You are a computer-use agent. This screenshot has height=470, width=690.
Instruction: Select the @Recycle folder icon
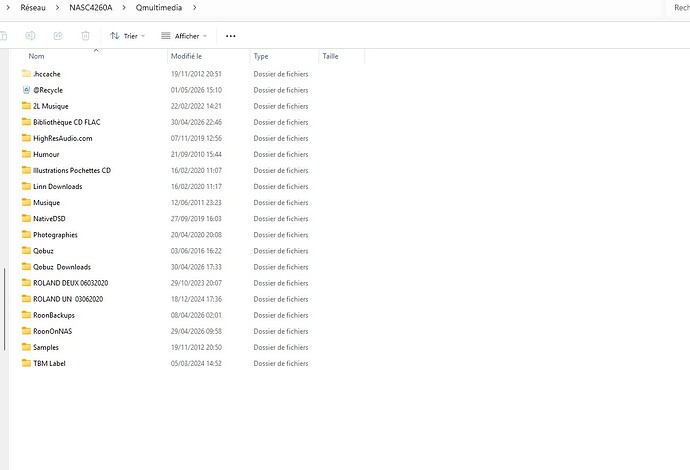tap(26, 90)
